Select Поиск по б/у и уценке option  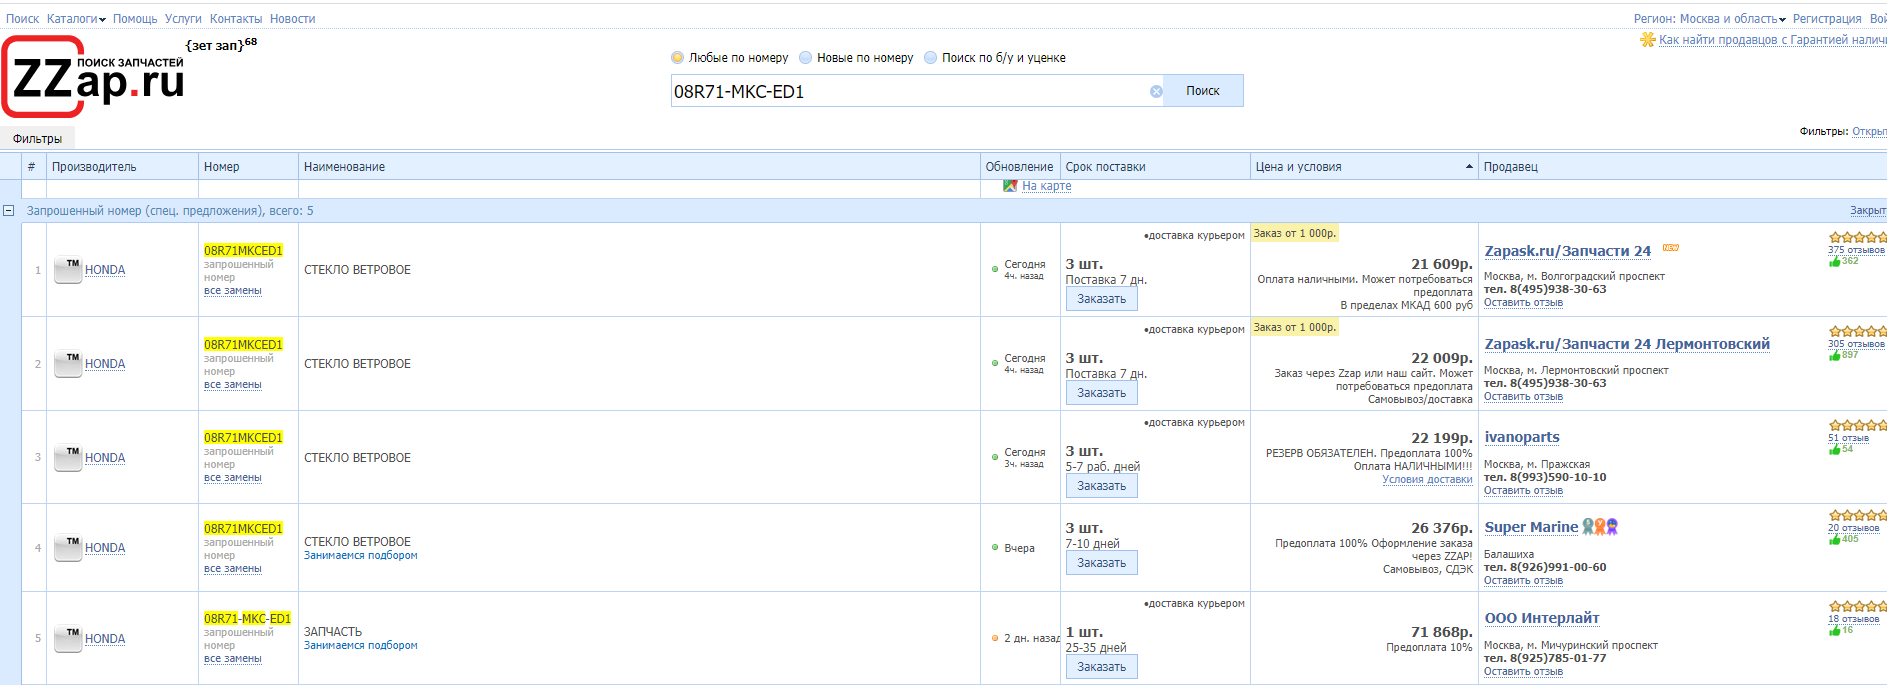click(930, 58)
